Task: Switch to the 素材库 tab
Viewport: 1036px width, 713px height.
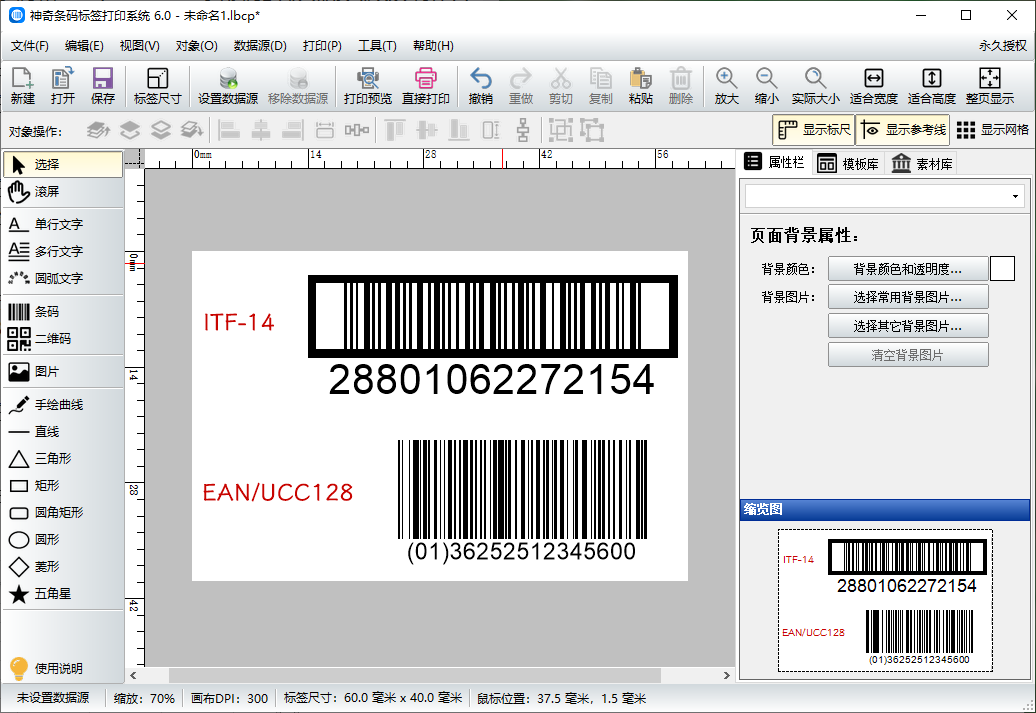Action: pos(922,163)
